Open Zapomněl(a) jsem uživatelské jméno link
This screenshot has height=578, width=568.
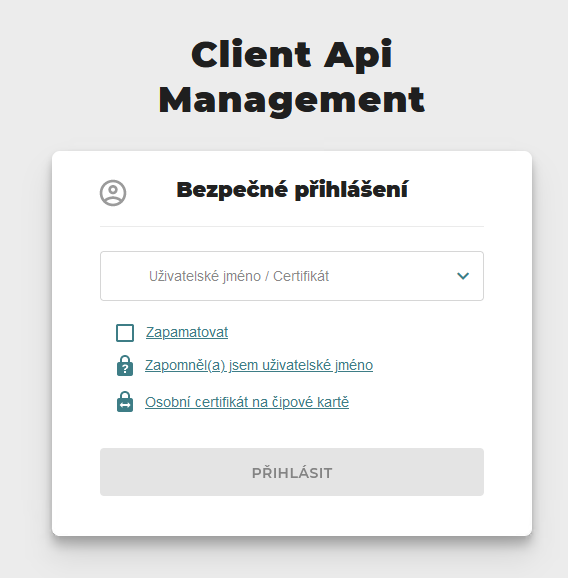tap(259, 365)
